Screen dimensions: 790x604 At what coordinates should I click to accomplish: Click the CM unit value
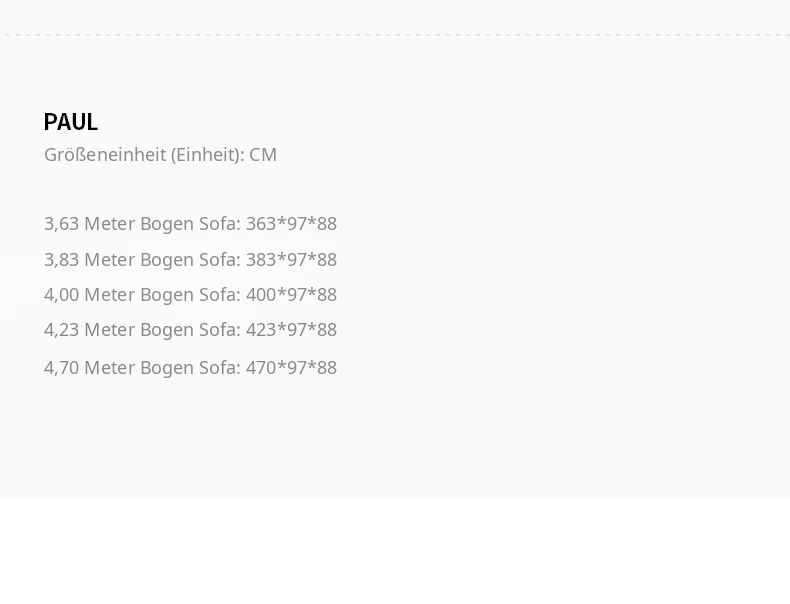point(263,155)
